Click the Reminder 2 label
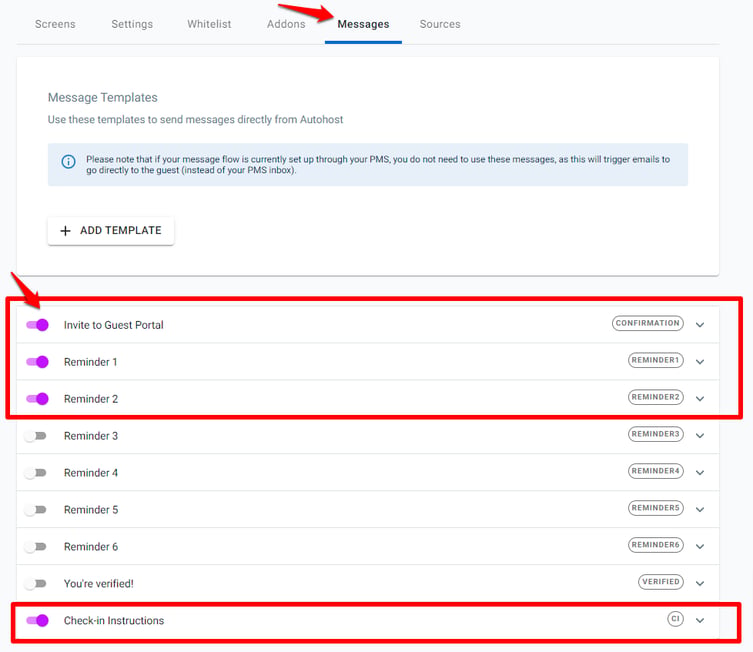Viewport: 753px width, 652px height. [x=91, y=399]
